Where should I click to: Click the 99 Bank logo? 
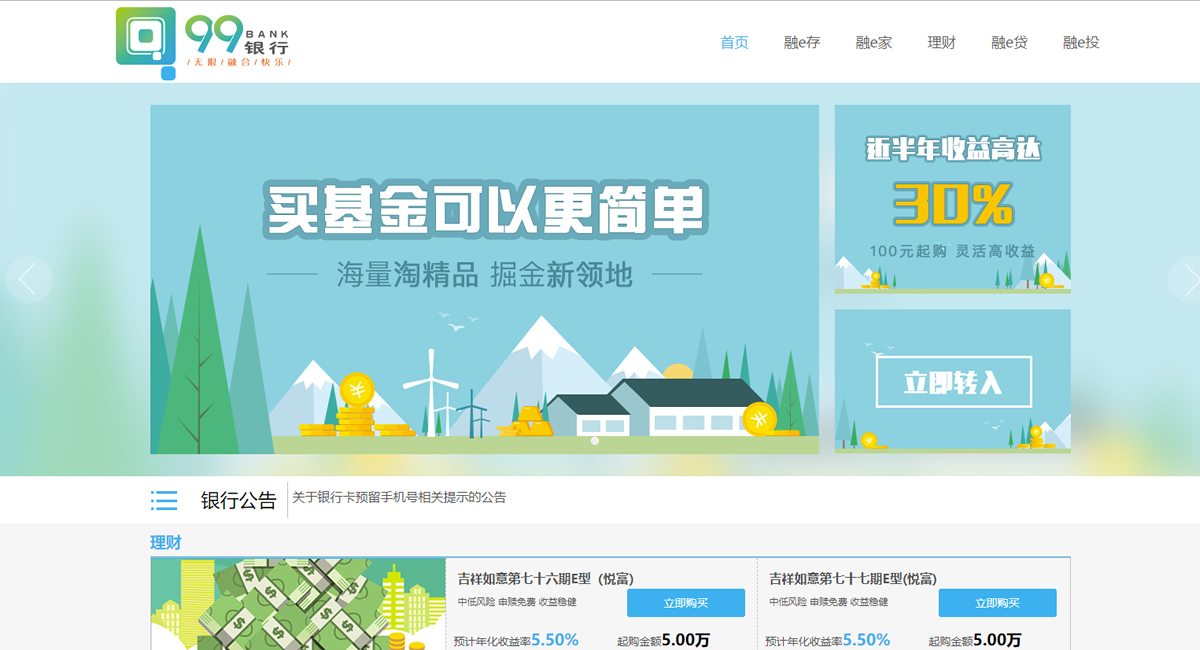coord(204,42)
